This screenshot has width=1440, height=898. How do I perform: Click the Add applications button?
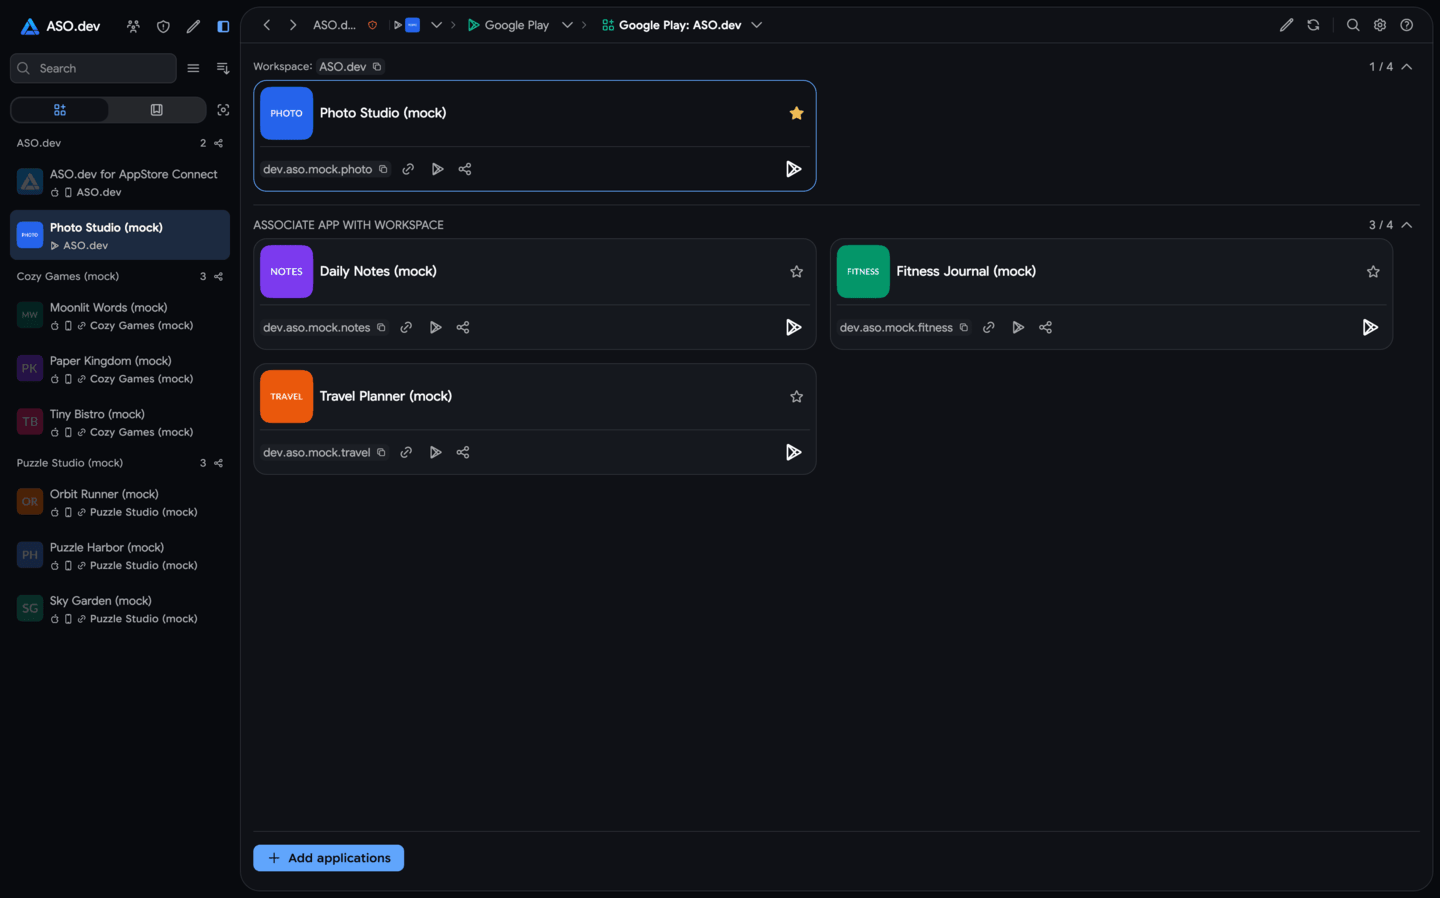tap(328, 858)
